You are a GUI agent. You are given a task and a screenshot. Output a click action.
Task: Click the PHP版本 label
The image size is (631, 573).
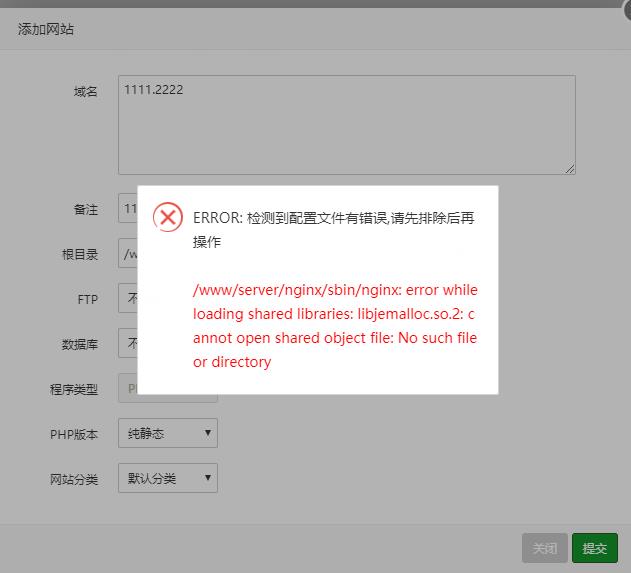pyautogui.click(x=74, y=434)
